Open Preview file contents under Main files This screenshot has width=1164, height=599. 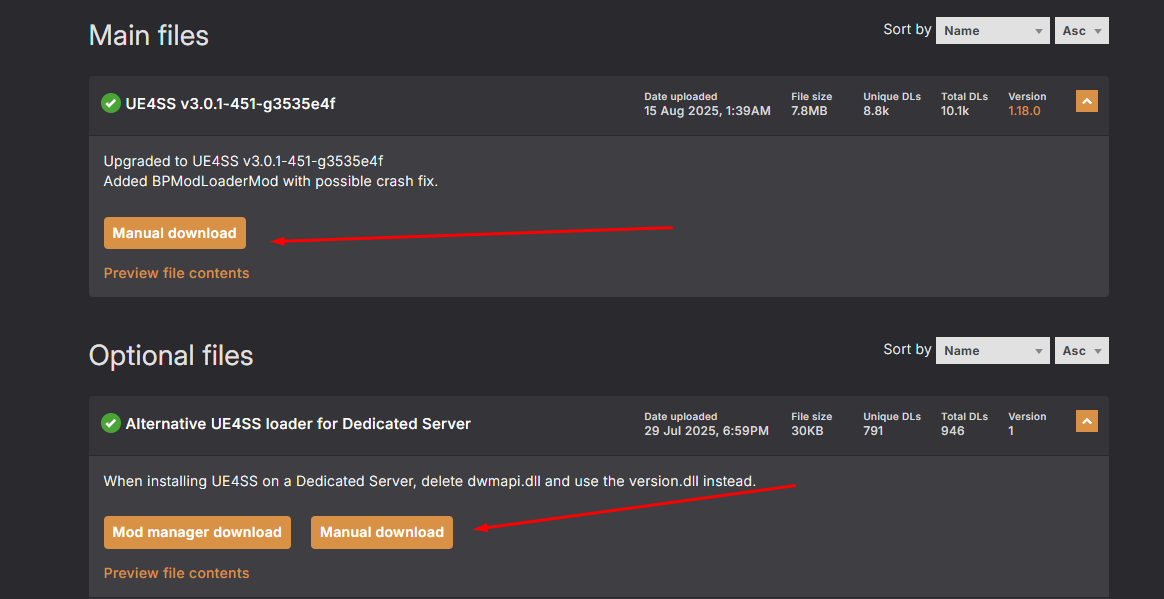click(x=177, y=273)
